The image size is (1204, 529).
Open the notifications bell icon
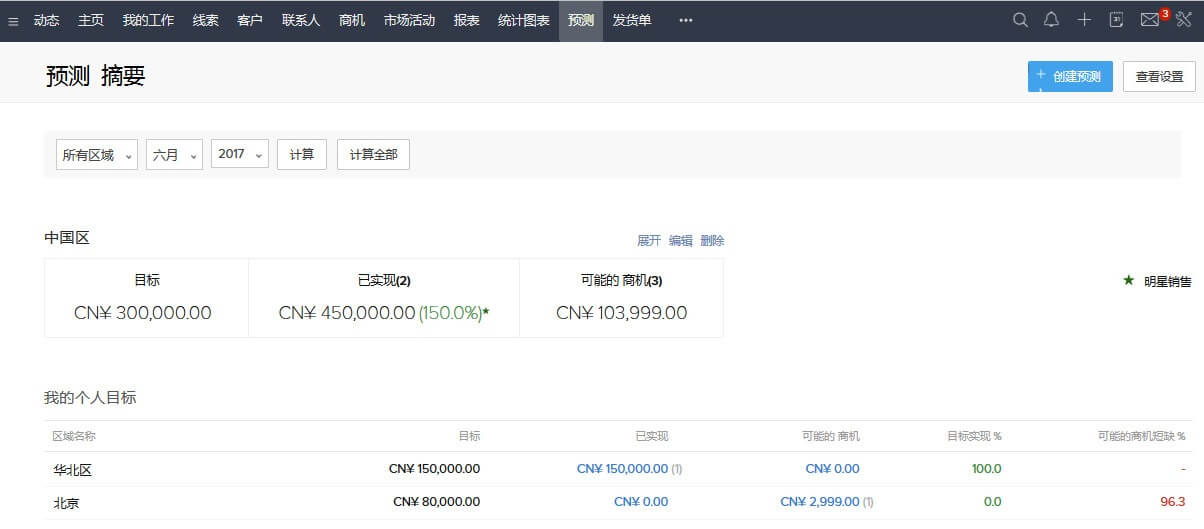pyautogui.click(x=1051, y=20)
